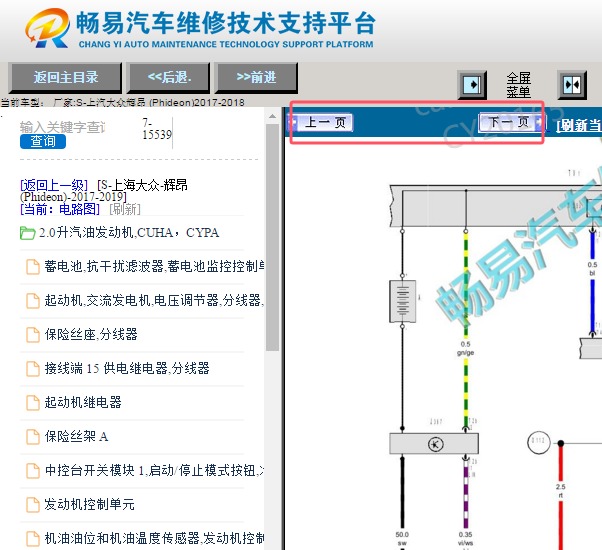This screenshot has height=550, width=602.
Task: Go back with the <<后退 button
Action: click(169, 78)
